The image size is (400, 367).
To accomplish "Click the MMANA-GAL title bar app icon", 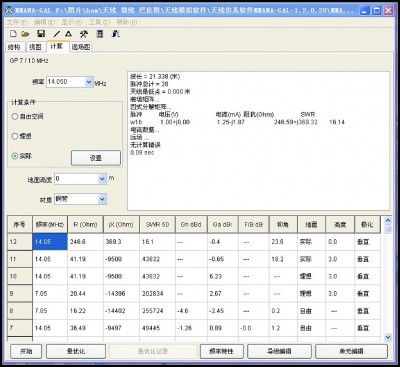I will point(9,10).
